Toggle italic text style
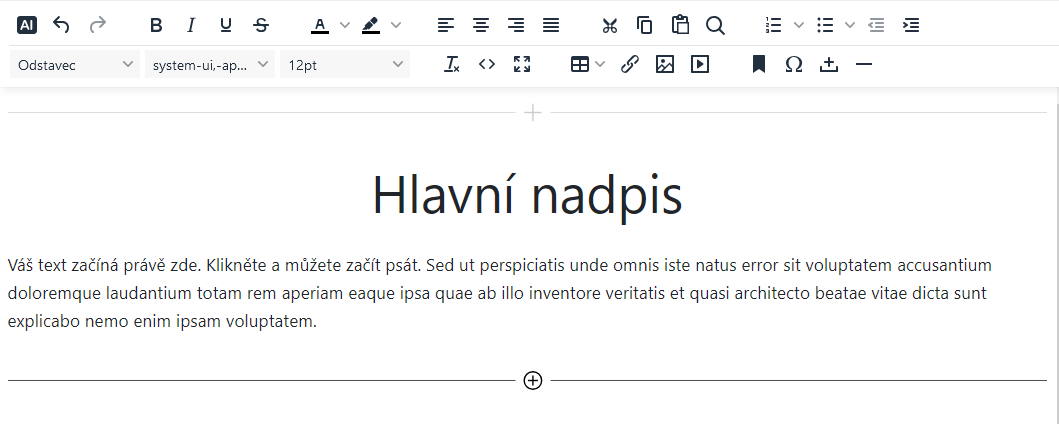Image resolution: width=1059 pixels, height=424 pixels. click(x=191, y=25)
